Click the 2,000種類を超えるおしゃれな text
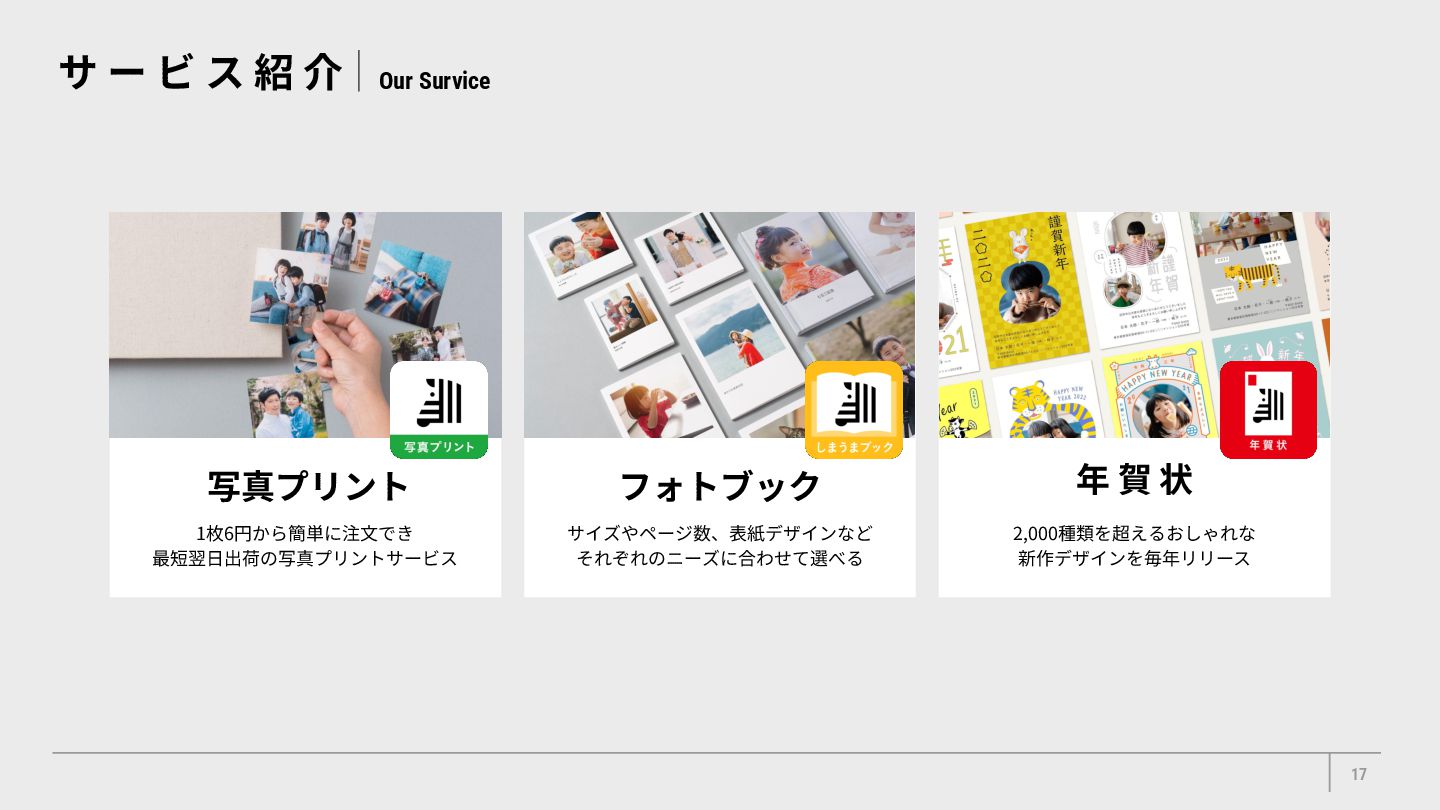This screenshot has width=1440, height=810. point(1134,533)
